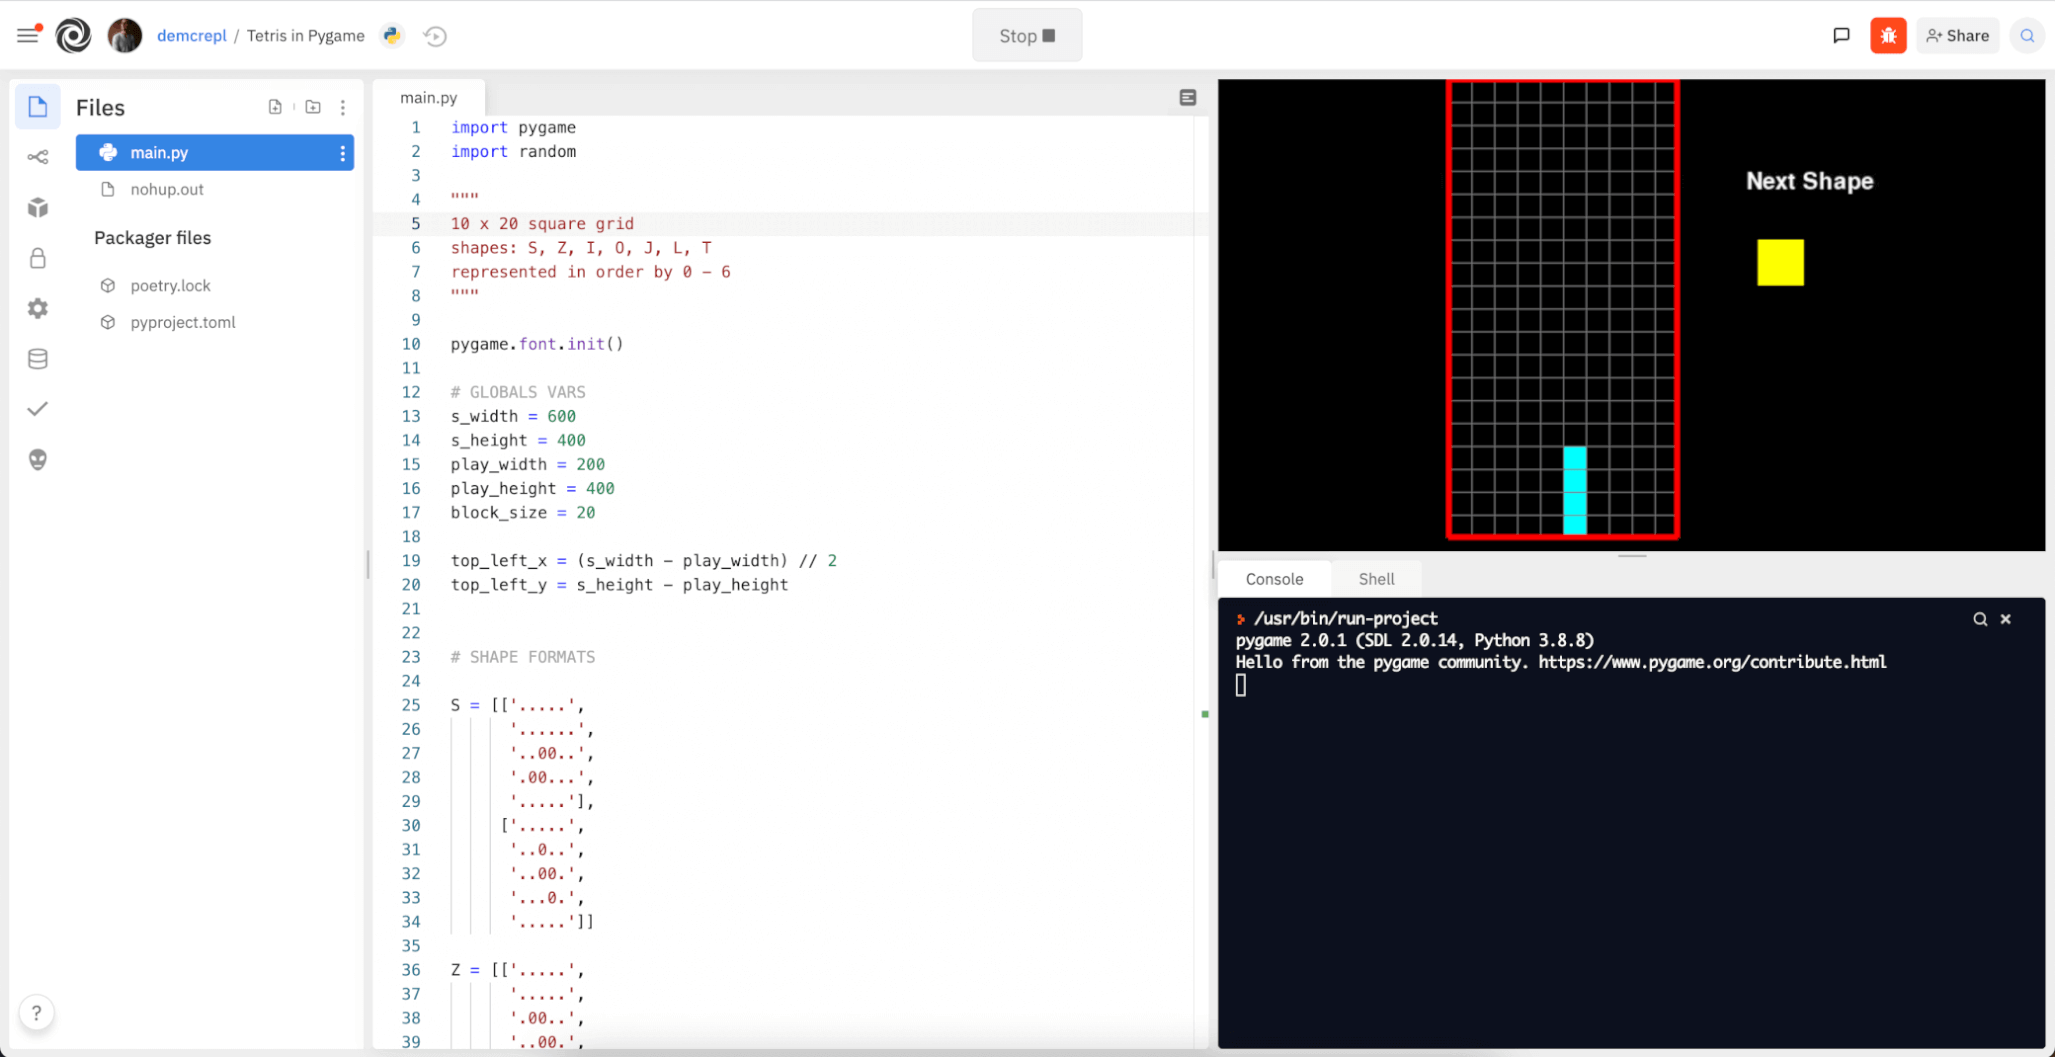
Task: Open the Files panel more options menu
Action: click(343, 107)
